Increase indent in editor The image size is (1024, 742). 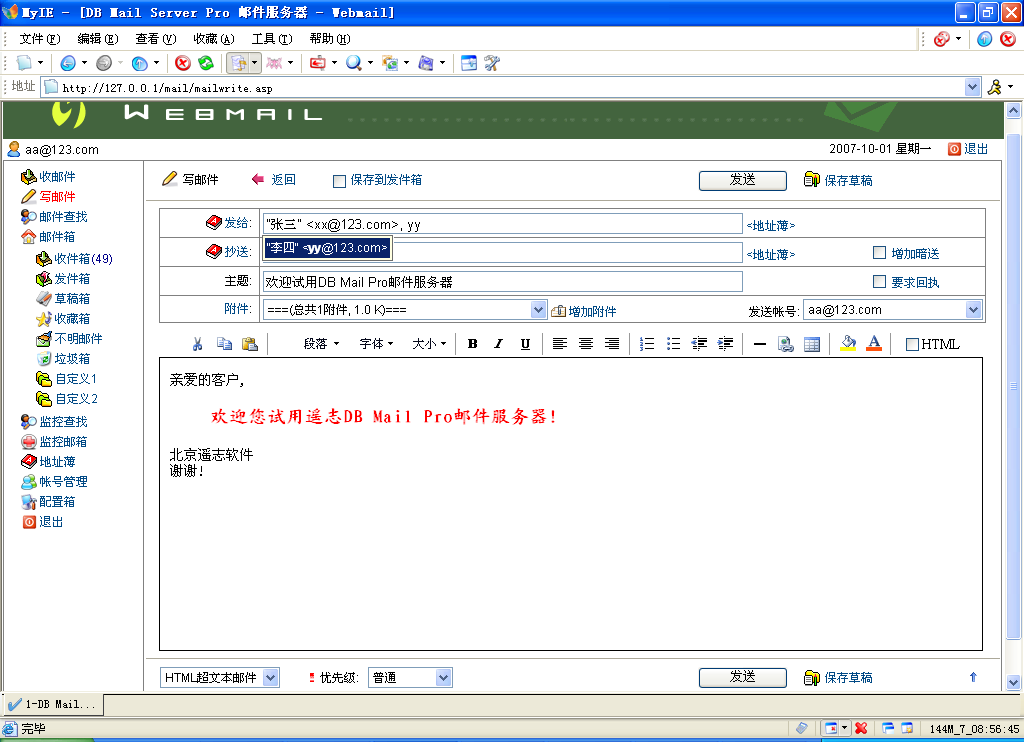click(x=726, y=344)
